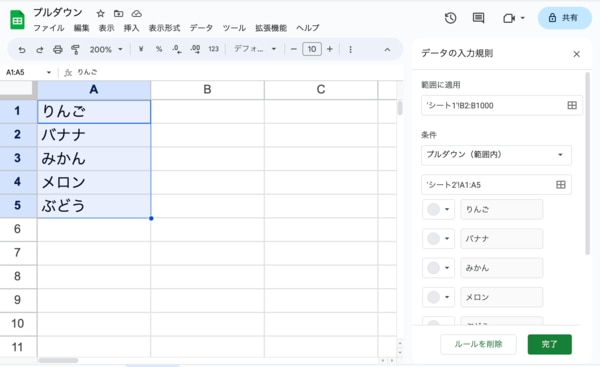Click the print icon
Image resolution: width=600 pixels, height=367 pixels.
point(57,49)
